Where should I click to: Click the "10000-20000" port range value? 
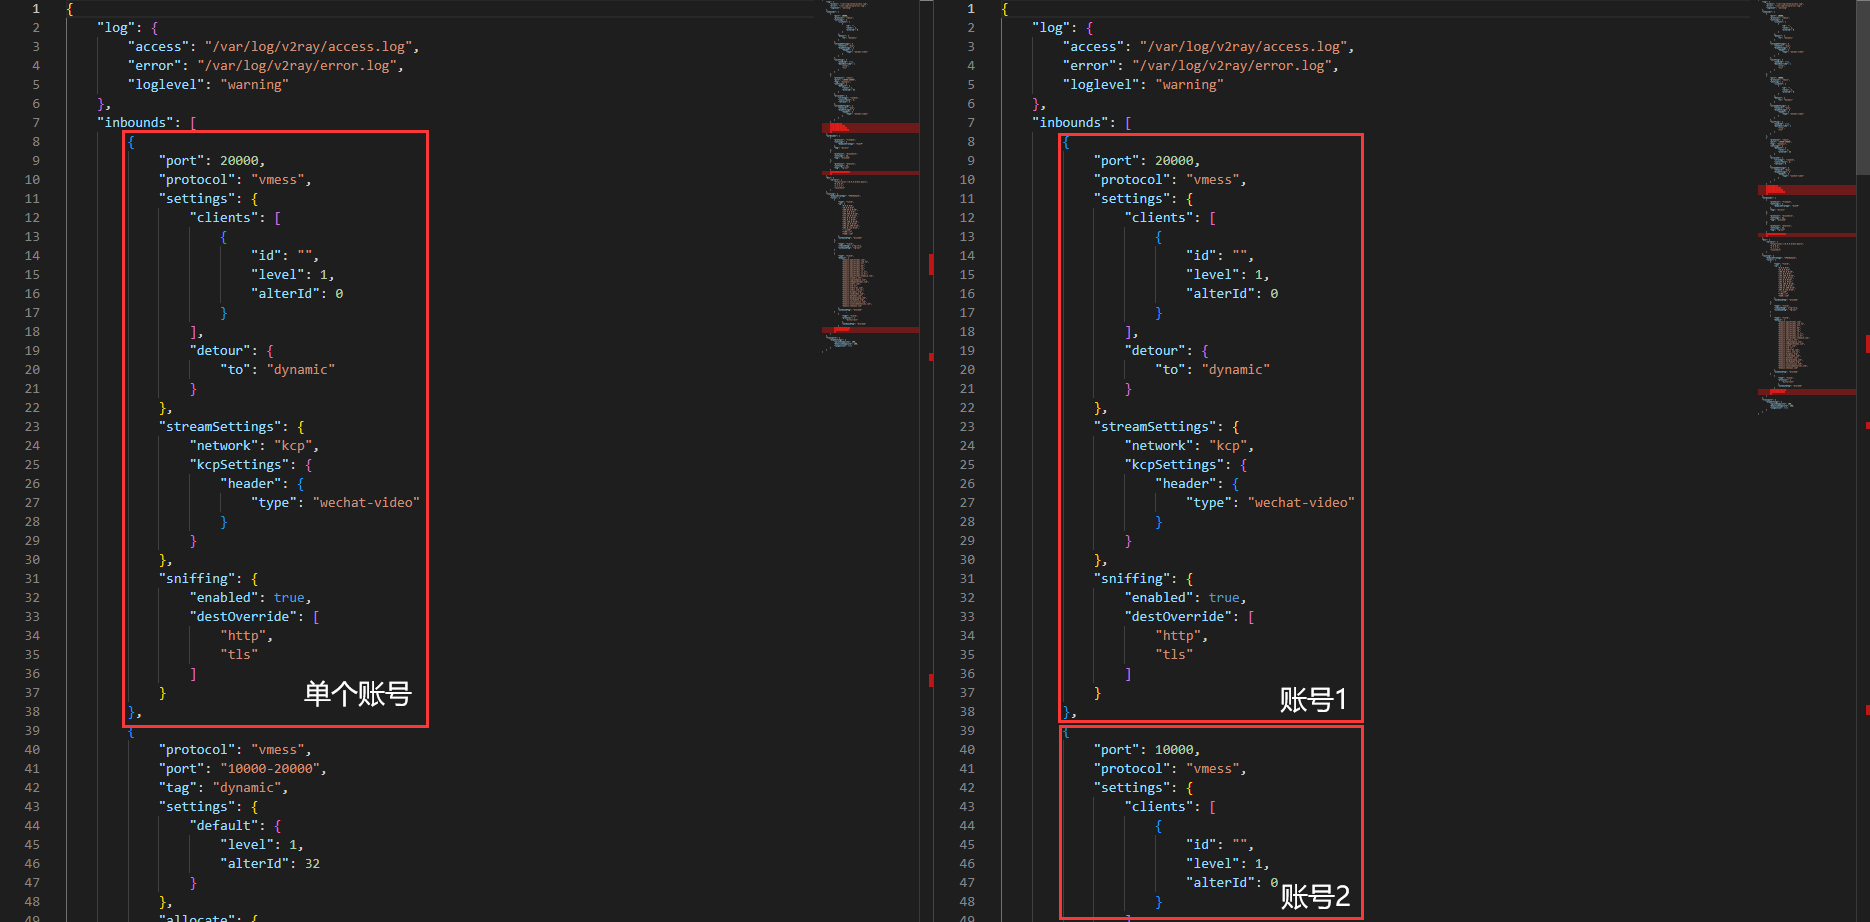tap(270, 769)
